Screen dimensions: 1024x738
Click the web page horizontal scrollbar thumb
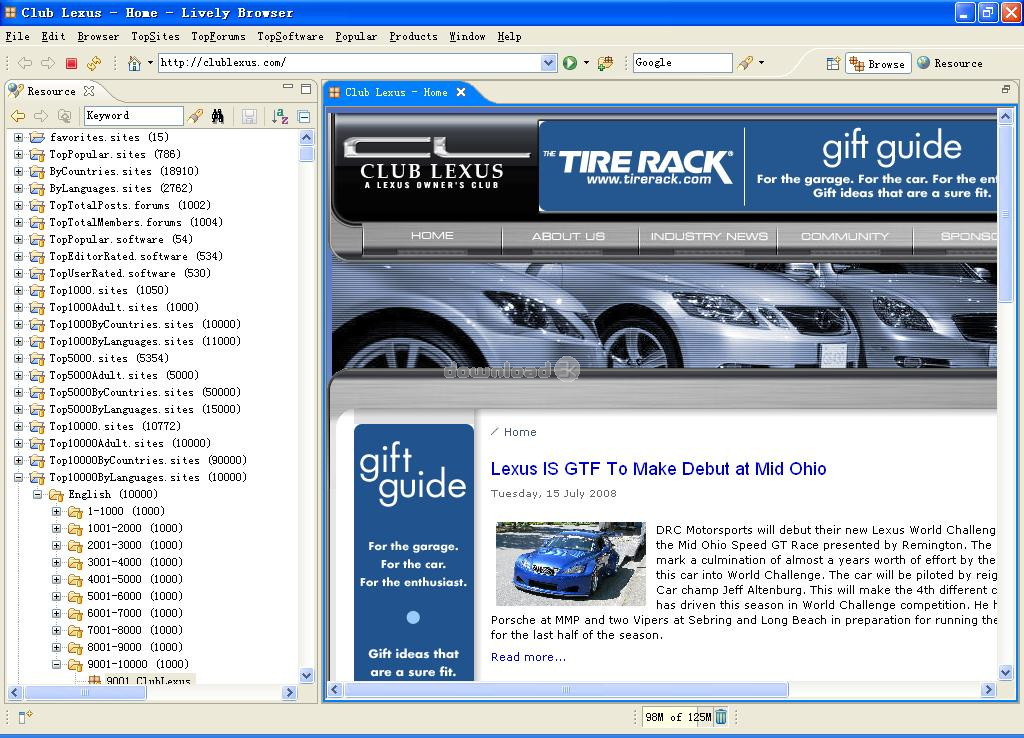point(566,690)
